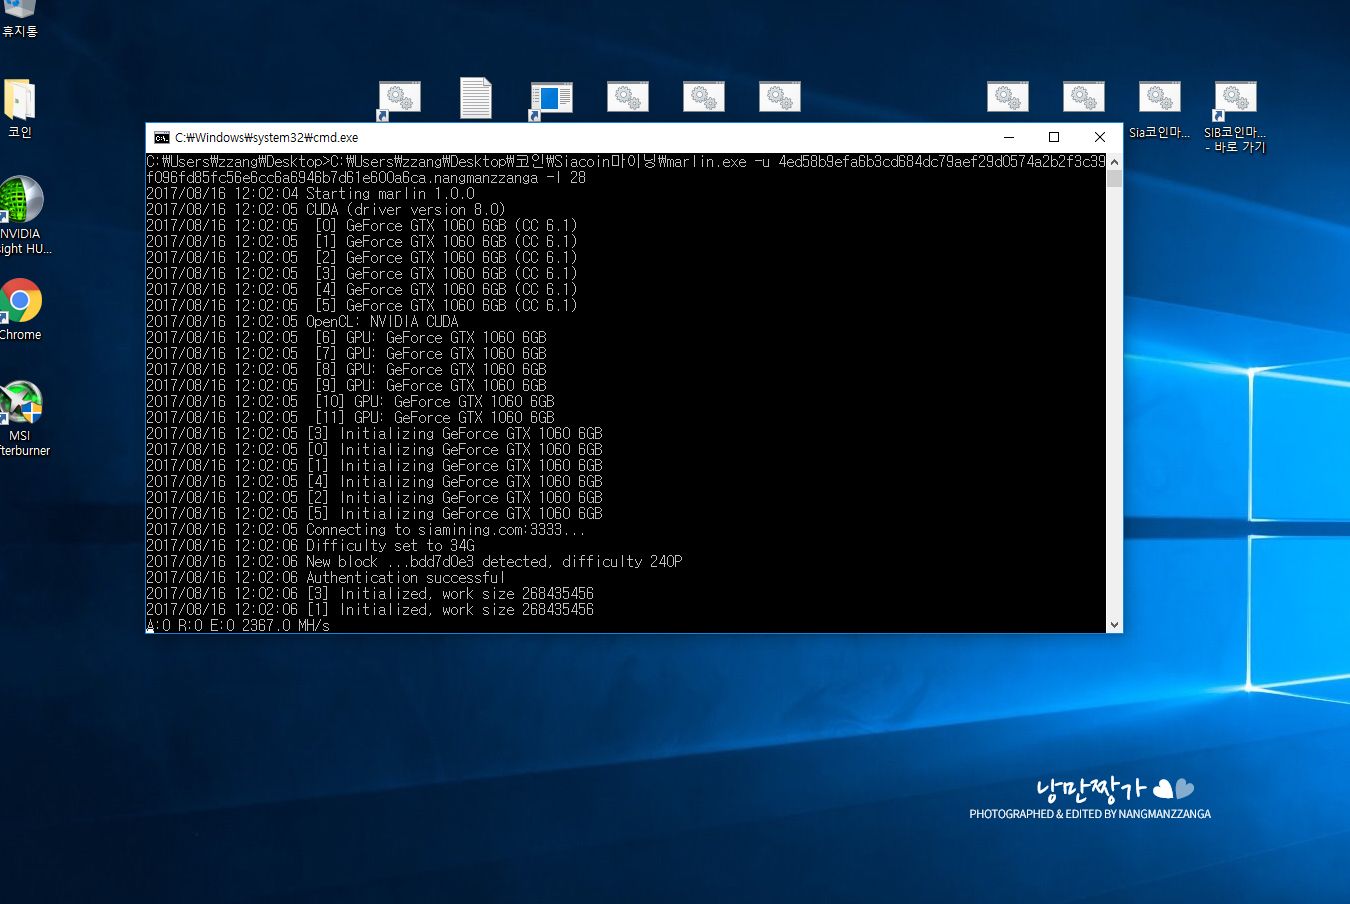
Task: Click the '[7] GPU: GeForce GTX 1060 6GB' line
Action: [346, 354]
